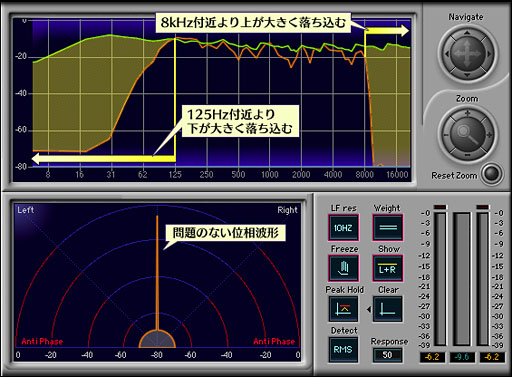Click the Navigate right arrow
Image resolution: width=512 pixels, height=377 pixels.
pyautogui.click(x=489, y=54)
